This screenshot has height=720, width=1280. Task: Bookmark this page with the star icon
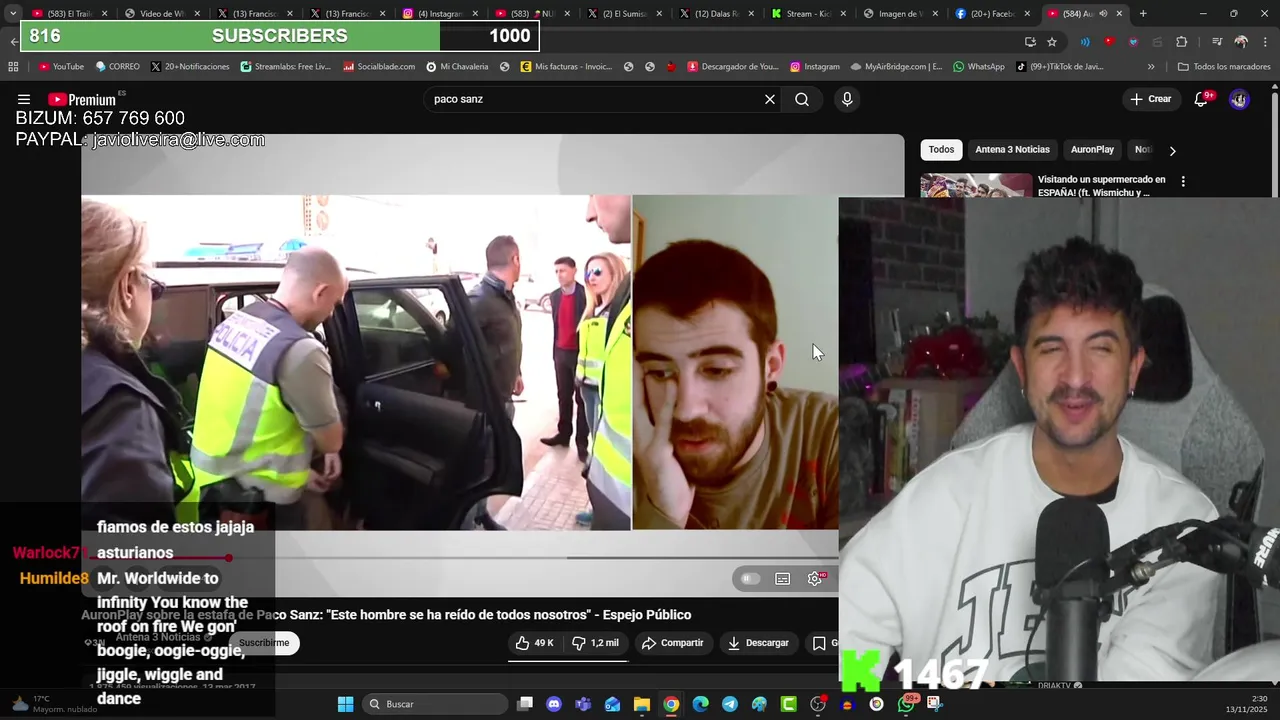coord(1052,42)
